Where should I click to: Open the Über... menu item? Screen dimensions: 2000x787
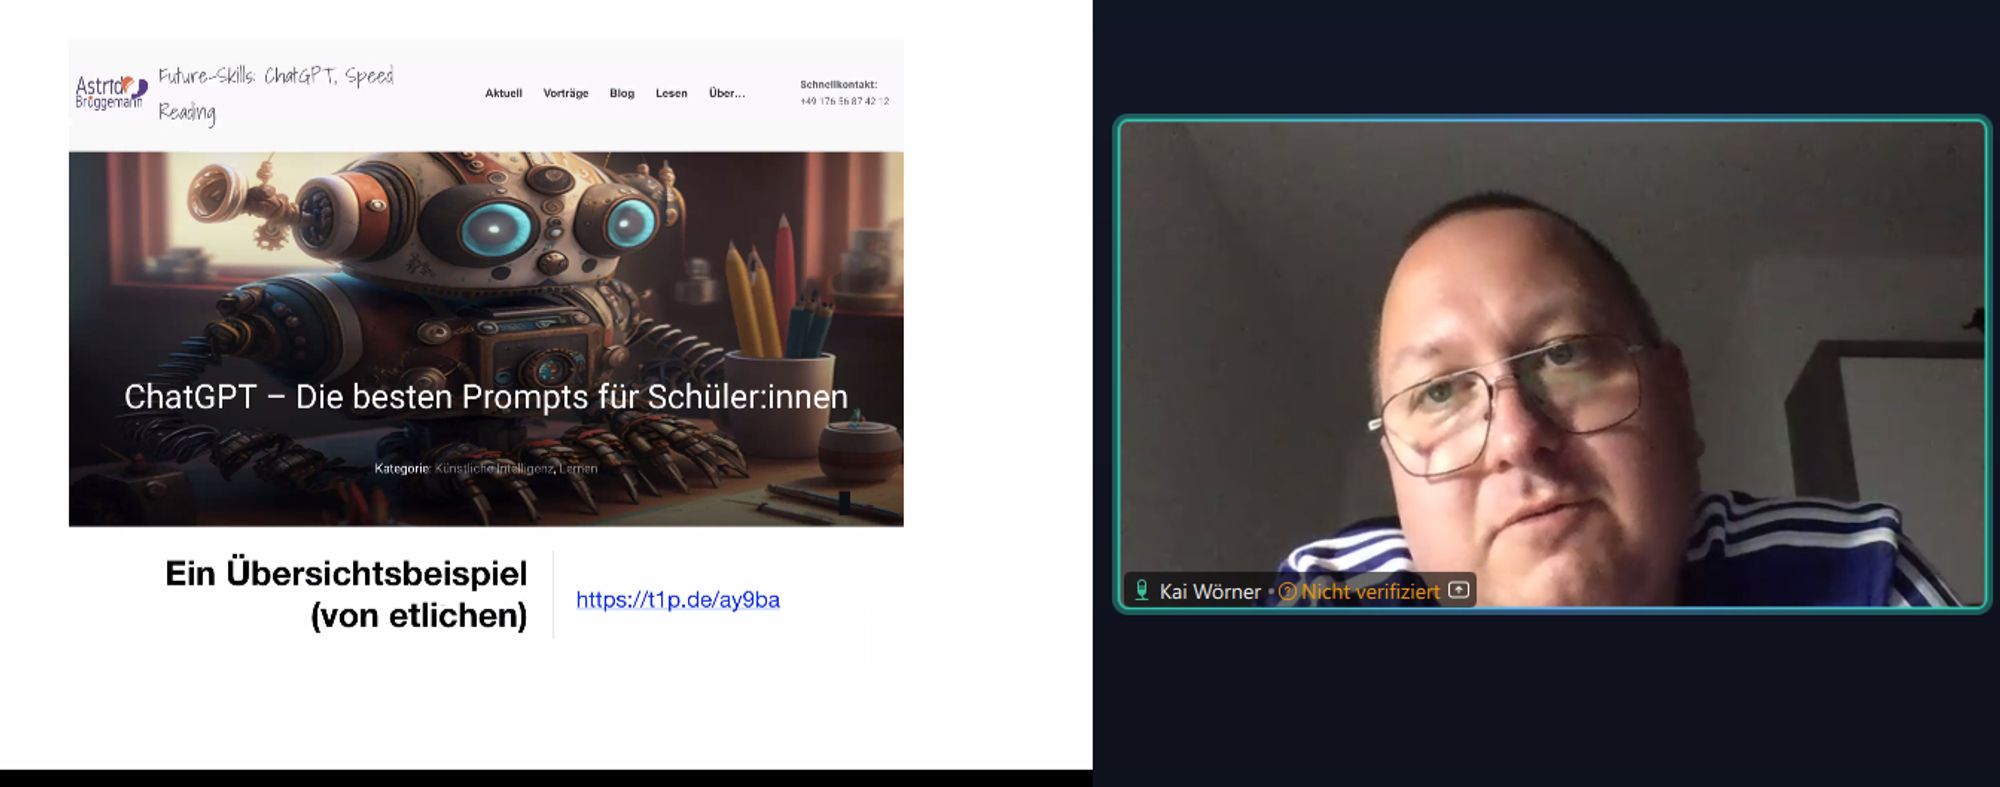[727, 93]
